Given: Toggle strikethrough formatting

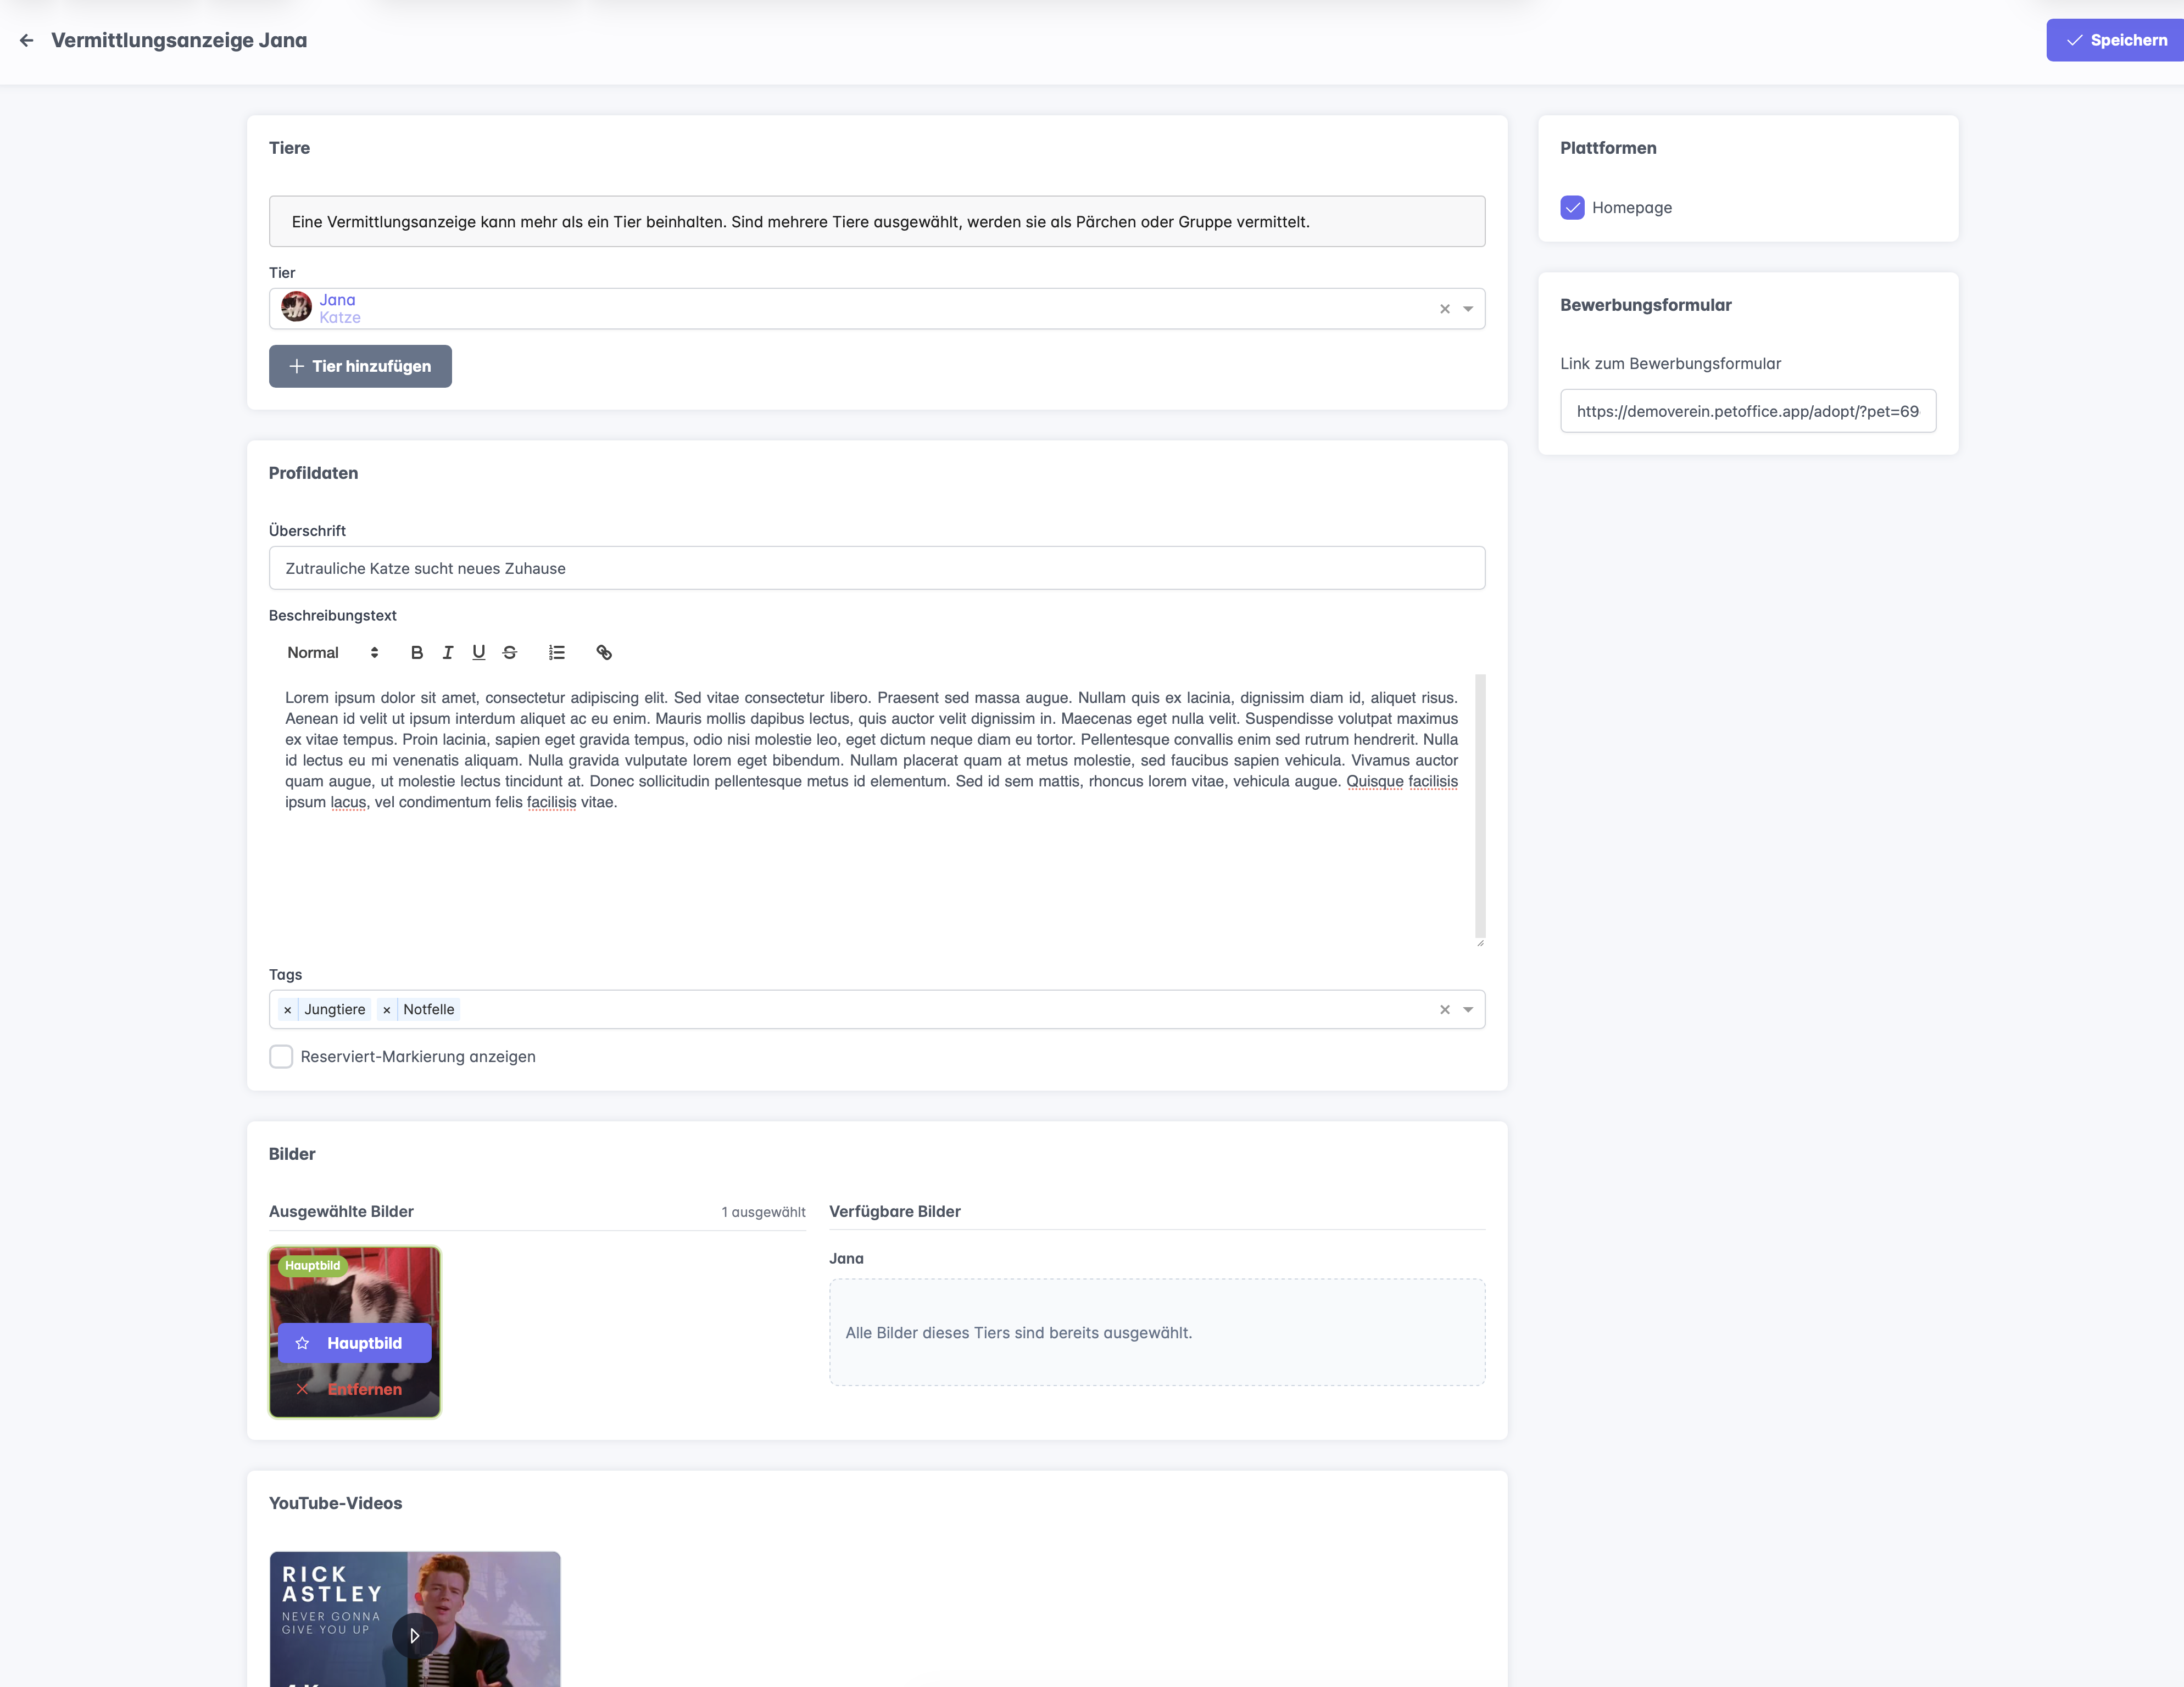Looking at the screenshot, I should click(x=510, y=652).
